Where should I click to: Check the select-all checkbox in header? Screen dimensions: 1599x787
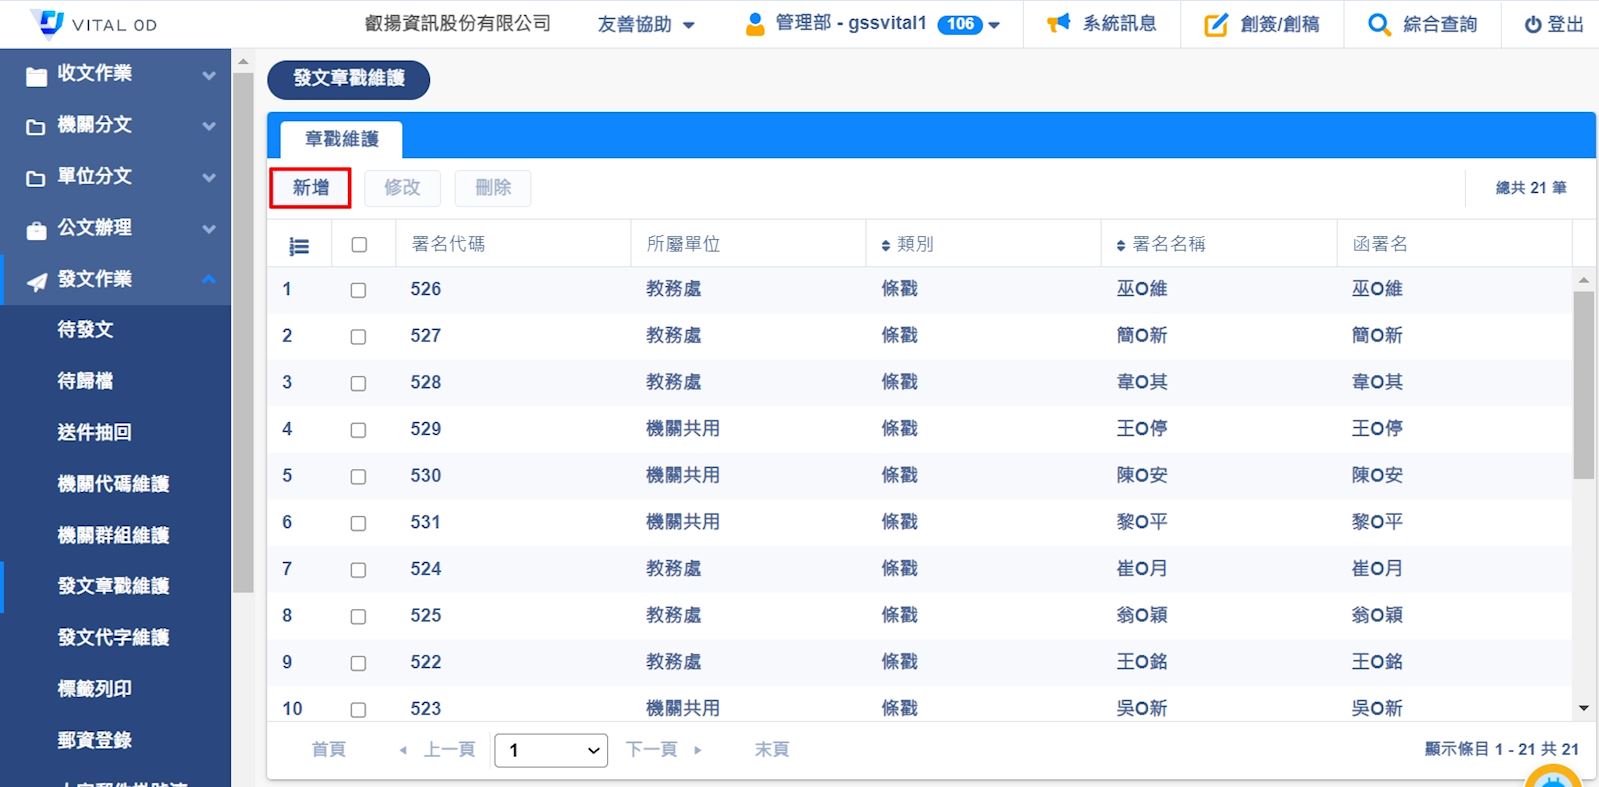pyautogui.click(x=359, y=245)
